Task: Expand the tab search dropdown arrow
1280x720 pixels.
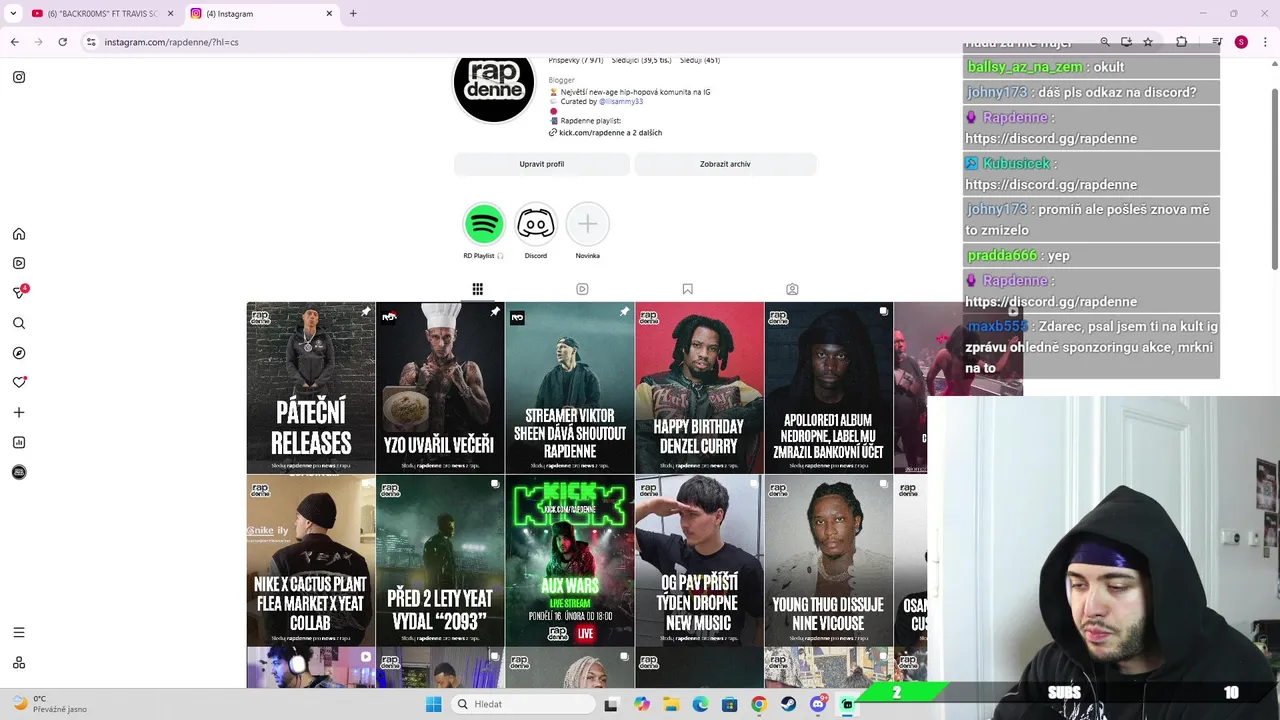Action: point(12,13)
